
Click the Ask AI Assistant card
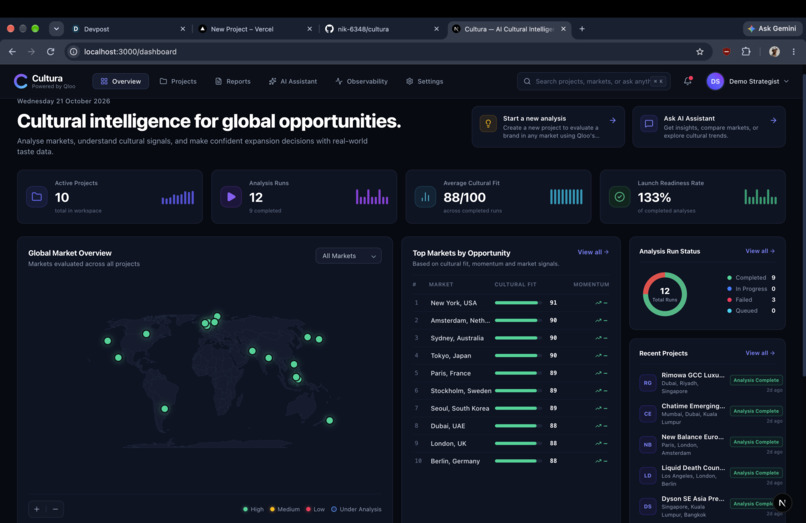click(709, 127)
